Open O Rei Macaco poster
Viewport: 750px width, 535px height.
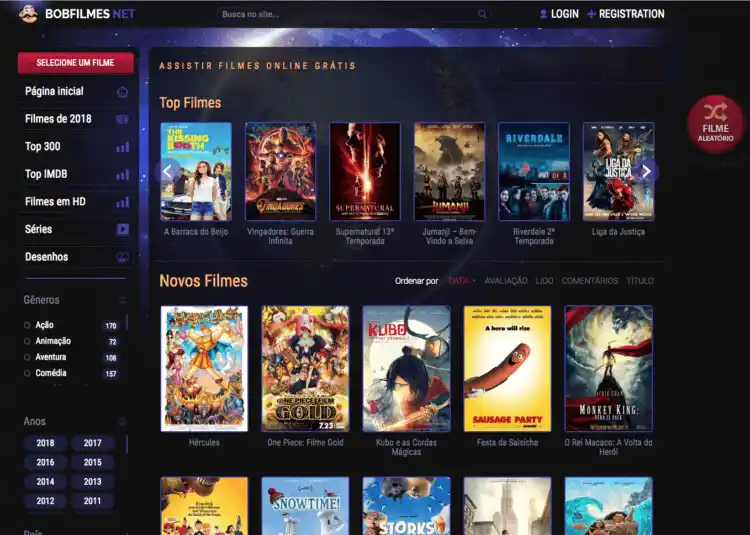click(x=608, y=369)
